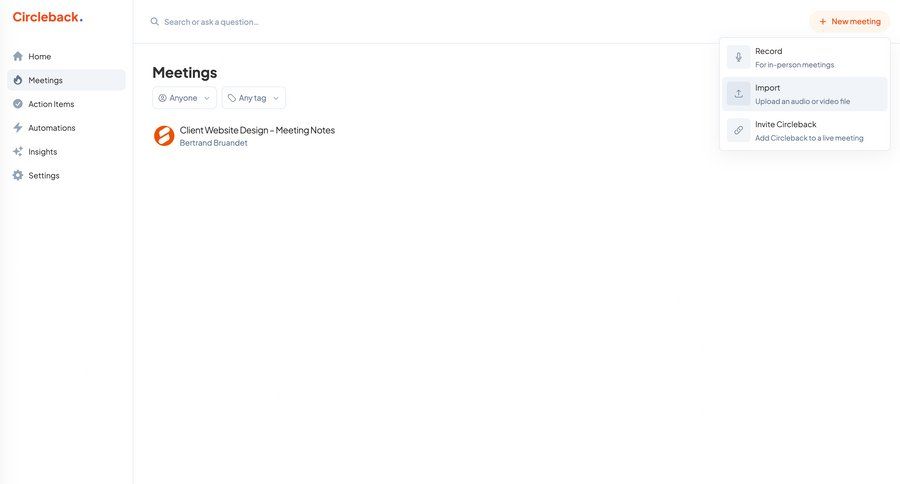This screenshot has height=484, width=900.
Task: Expand the Anyone filter dropdown
Action: (x=184, y=98)
